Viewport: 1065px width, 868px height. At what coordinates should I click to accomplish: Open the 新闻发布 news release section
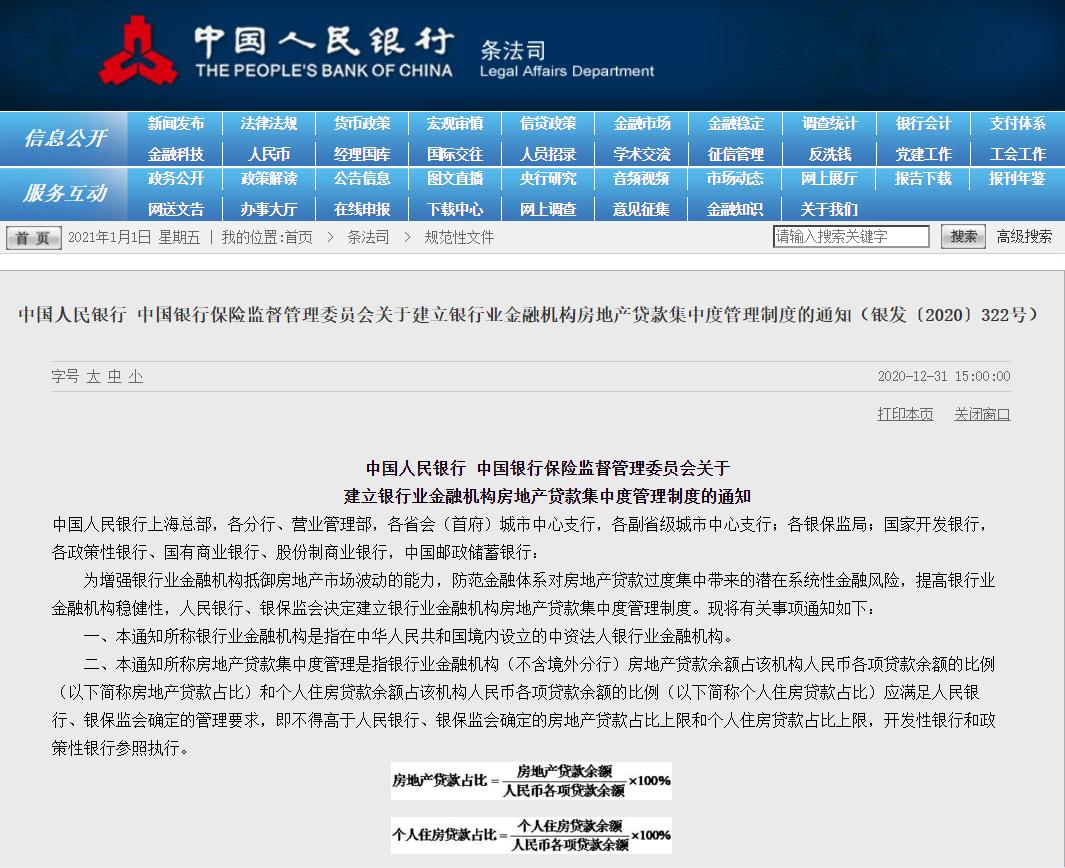point(178,123)
